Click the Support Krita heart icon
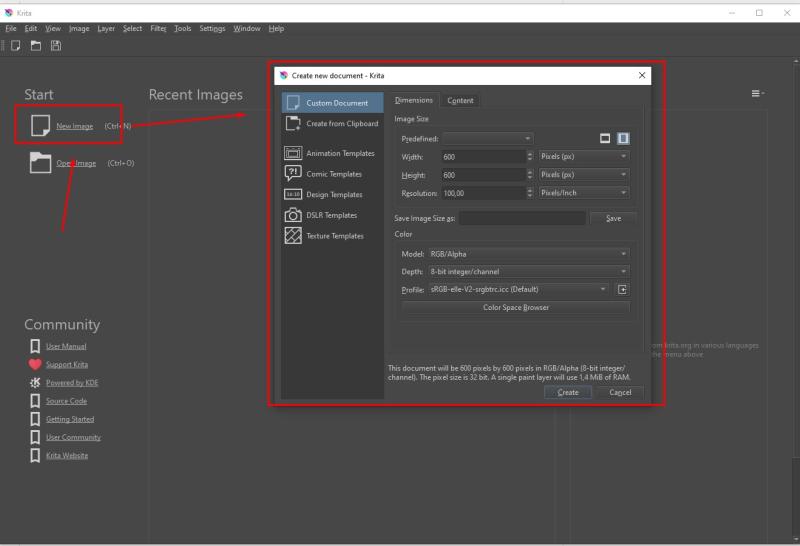The width and height of the screenshot is (800, 546). point(35,364)
